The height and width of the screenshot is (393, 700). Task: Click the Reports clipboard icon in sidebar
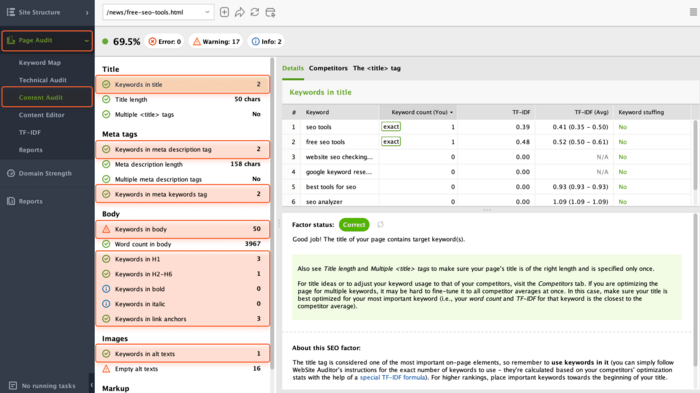[x=11, y=201]
